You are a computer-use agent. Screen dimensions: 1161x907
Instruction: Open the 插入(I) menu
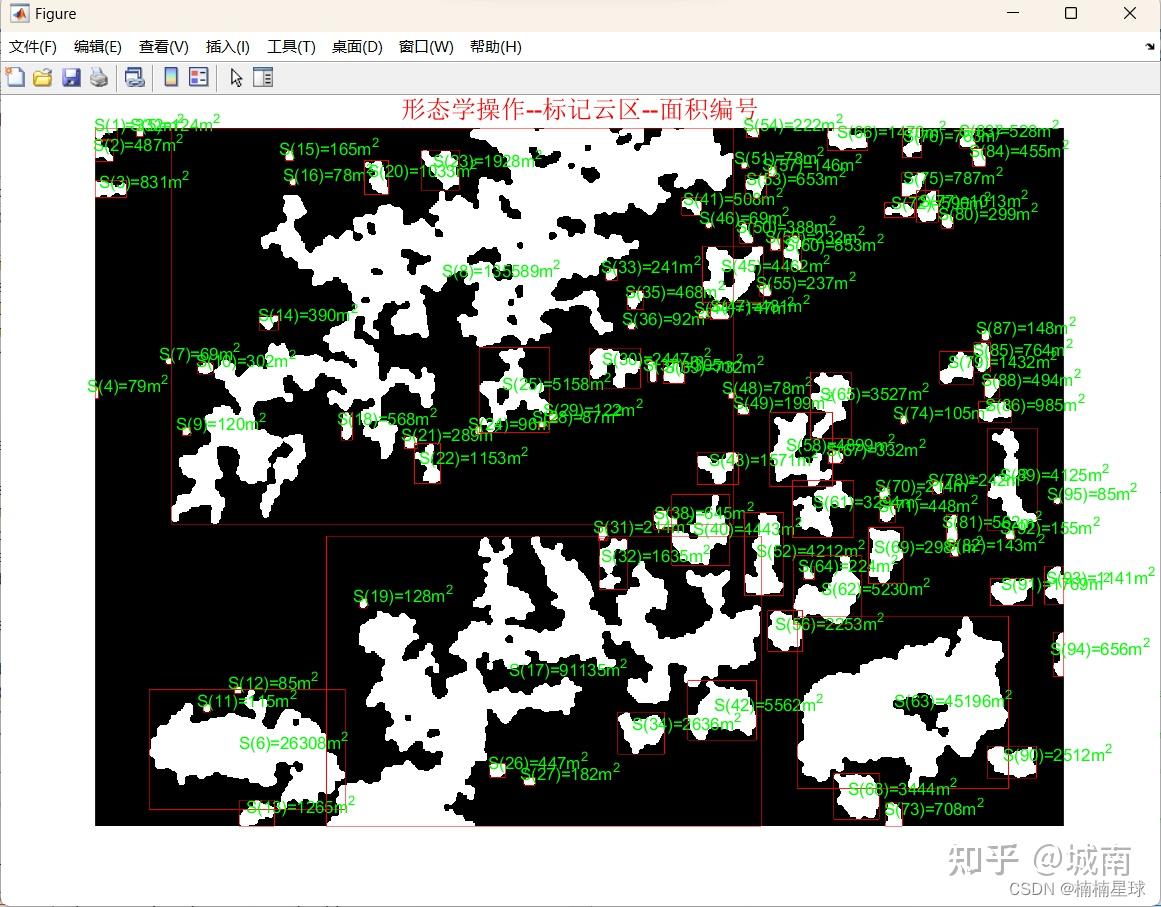tap(227, 46)
